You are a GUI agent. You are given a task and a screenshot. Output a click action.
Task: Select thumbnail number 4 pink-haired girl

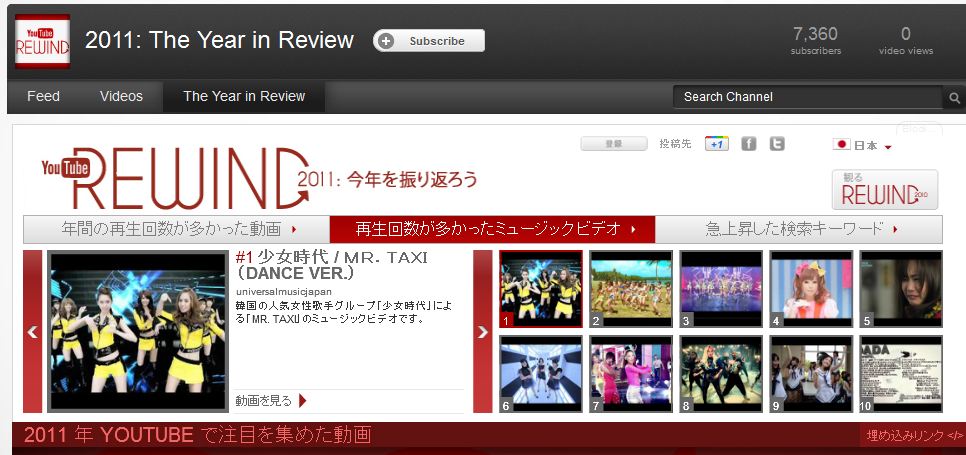[811, 289]
